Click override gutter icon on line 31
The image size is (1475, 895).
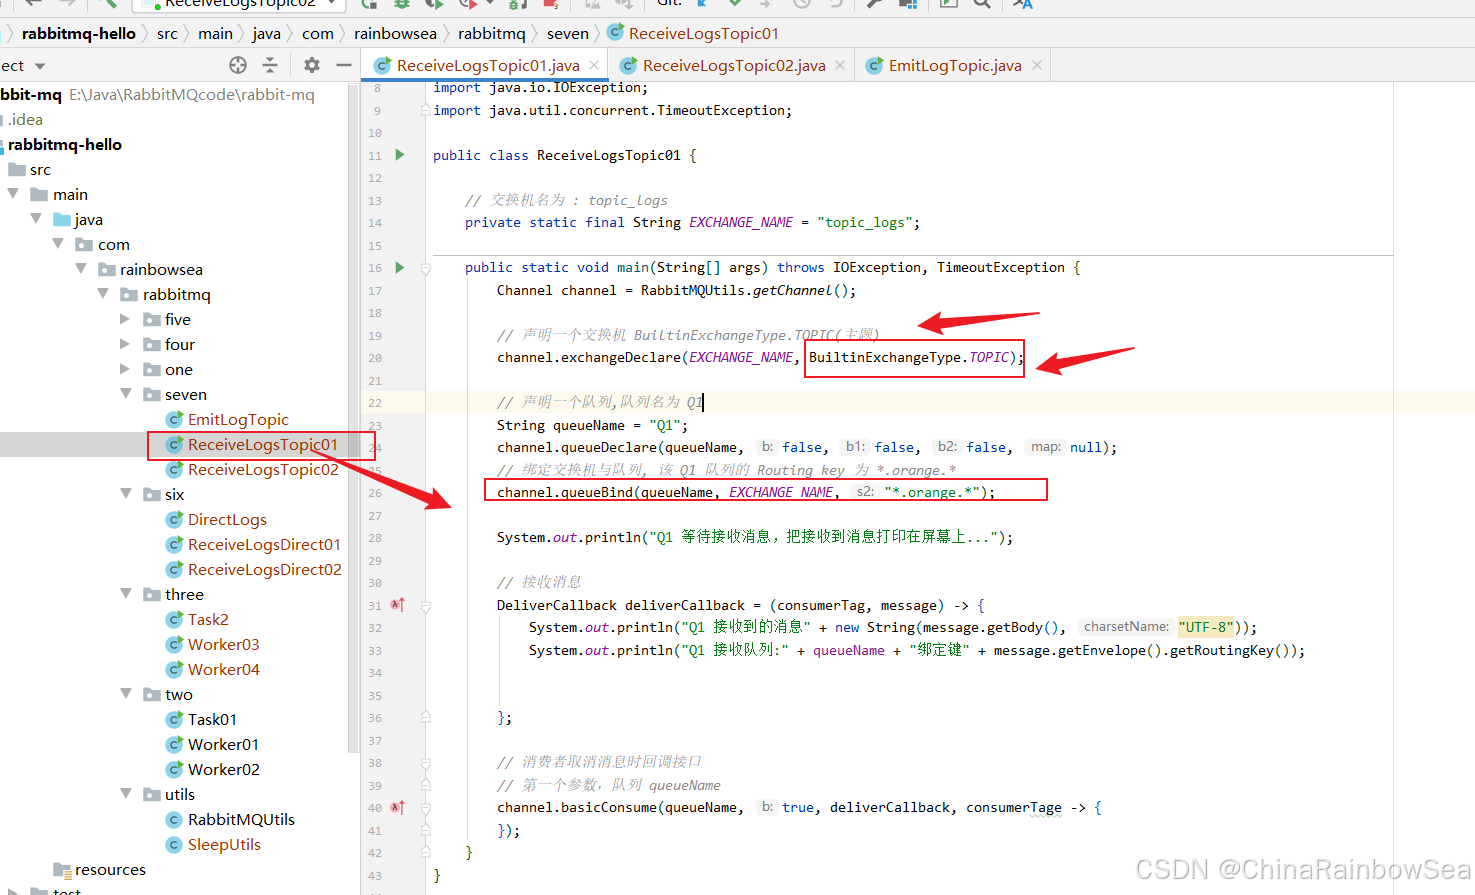(398, 605)
